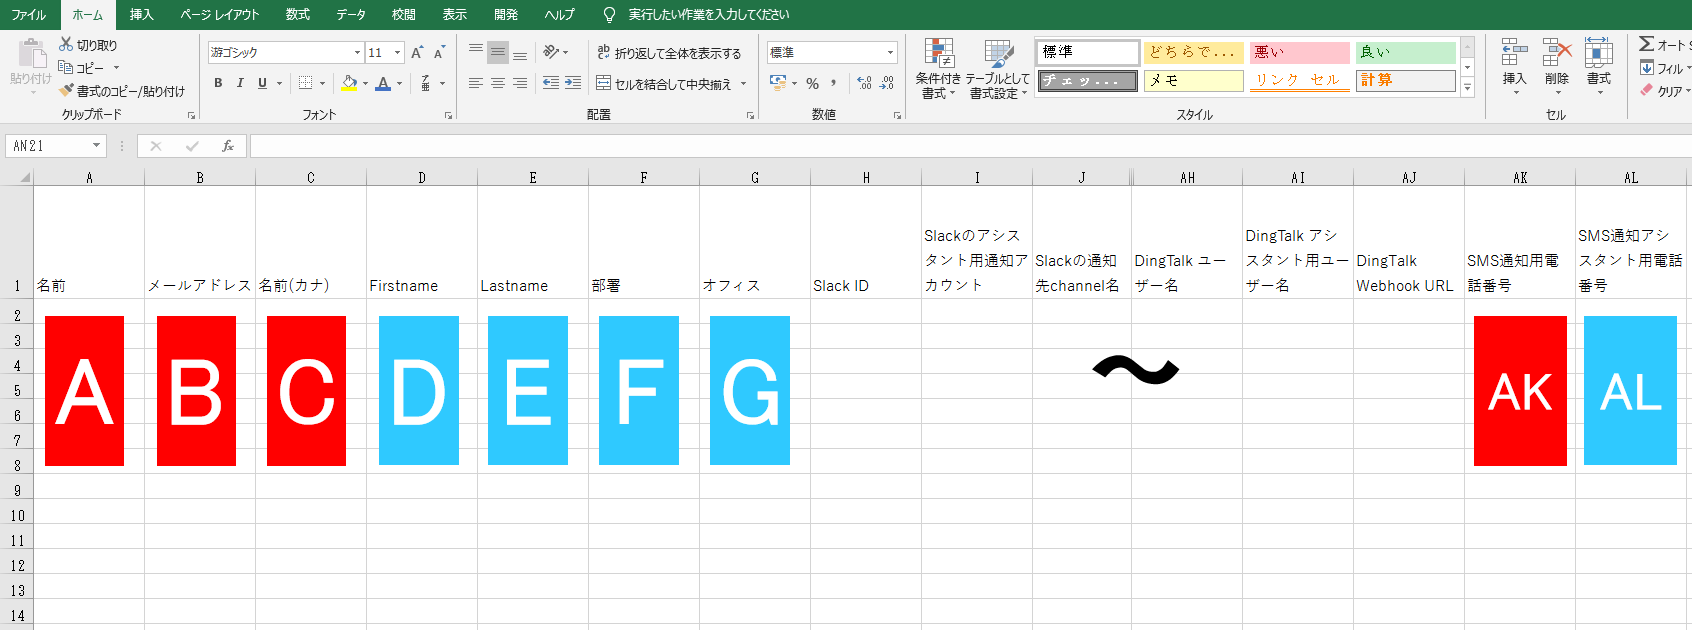This screenshot has width=1692, height=630.
Task: Switch to the データ (Data) tab
Action: click(350, 14)
